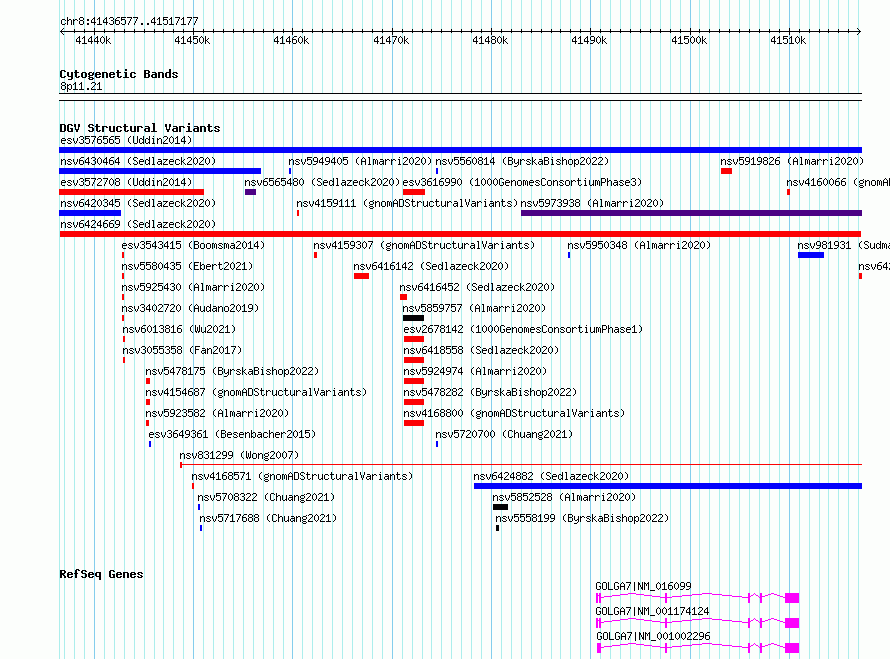Click nsv4168571 (gnomADStructuralVariants) label

pos(302,476)
